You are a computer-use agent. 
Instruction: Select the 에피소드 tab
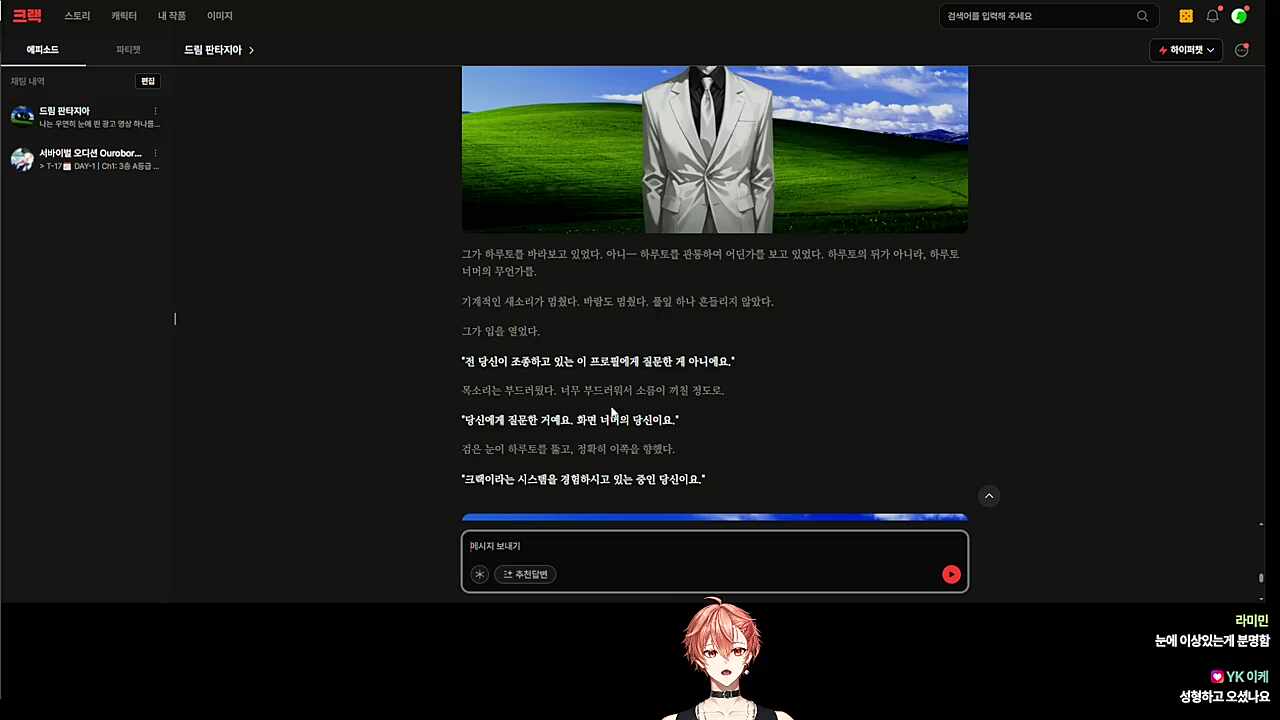tap(42, 50)
